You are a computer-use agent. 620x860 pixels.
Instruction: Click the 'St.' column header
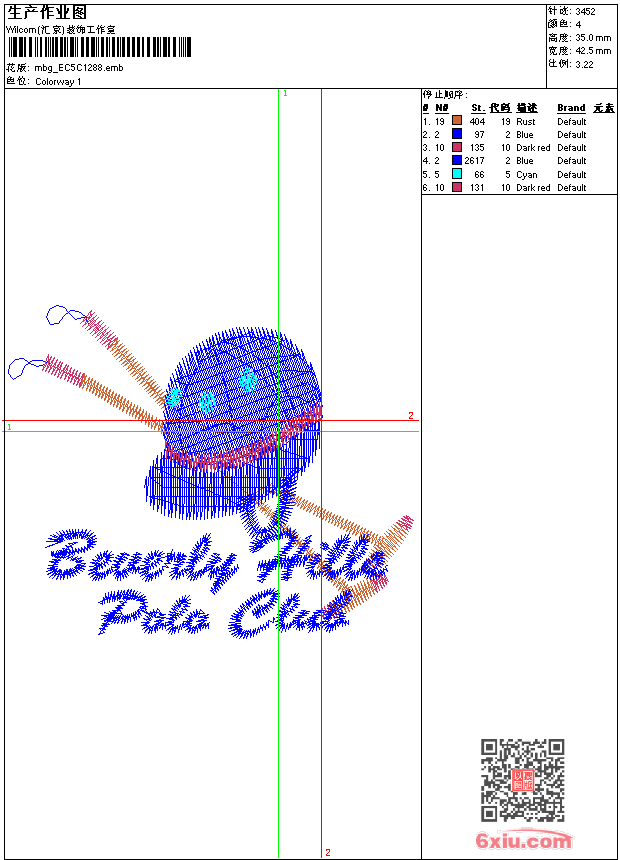[477, 108]
